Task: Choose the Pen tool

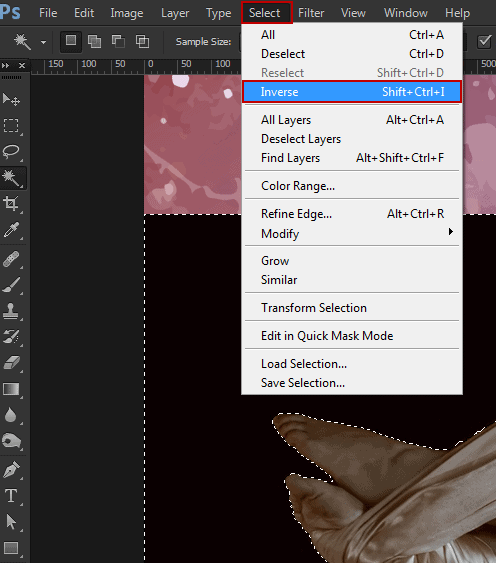Action: point(11,470)
